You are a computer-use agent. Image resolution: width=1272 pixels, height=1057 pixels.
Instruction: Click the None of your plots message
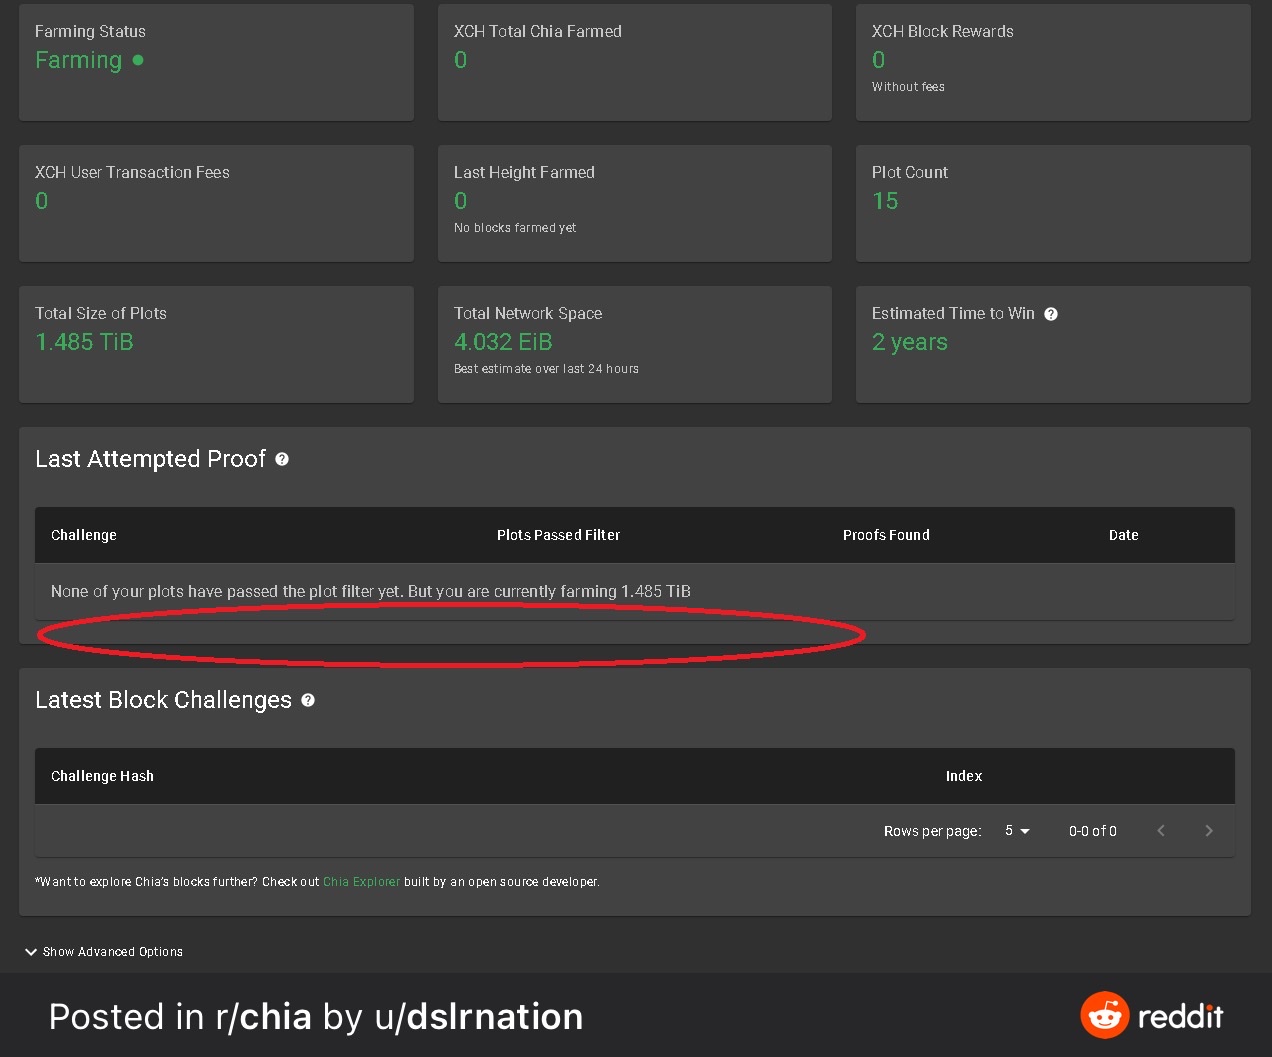(371, 591)
